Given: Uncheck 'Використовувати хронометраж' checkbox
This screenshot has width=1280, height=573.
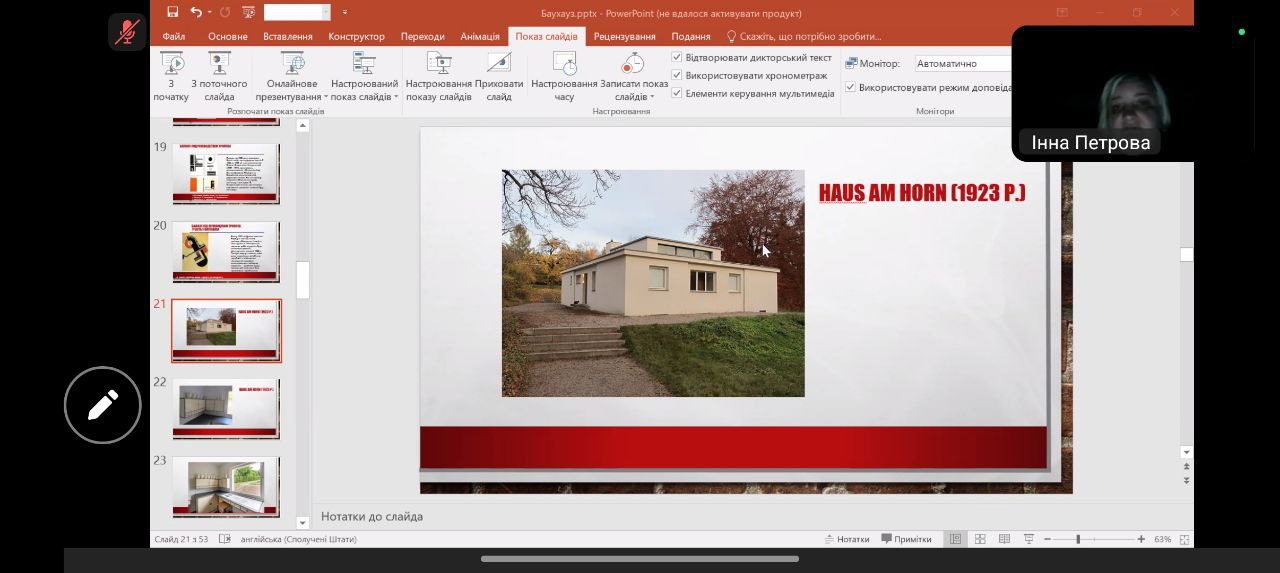Looking at the screenshot, I should coord(677,75).
